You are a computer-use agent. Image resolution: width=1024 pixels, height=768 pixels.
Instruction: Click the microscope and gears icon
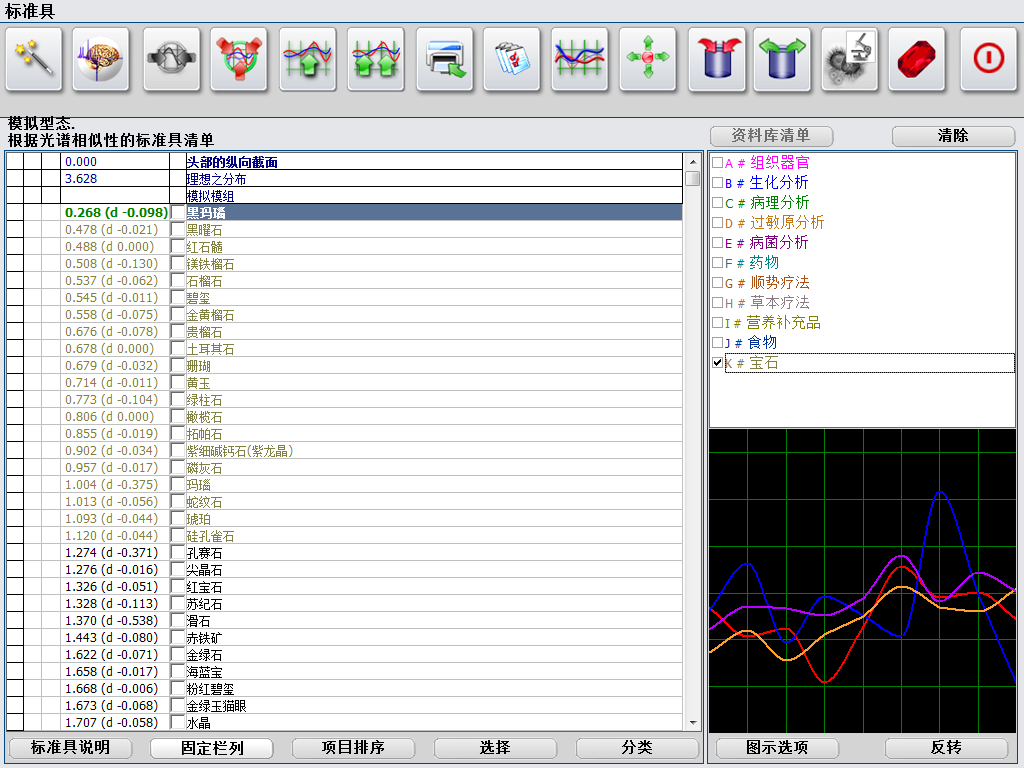850,59
